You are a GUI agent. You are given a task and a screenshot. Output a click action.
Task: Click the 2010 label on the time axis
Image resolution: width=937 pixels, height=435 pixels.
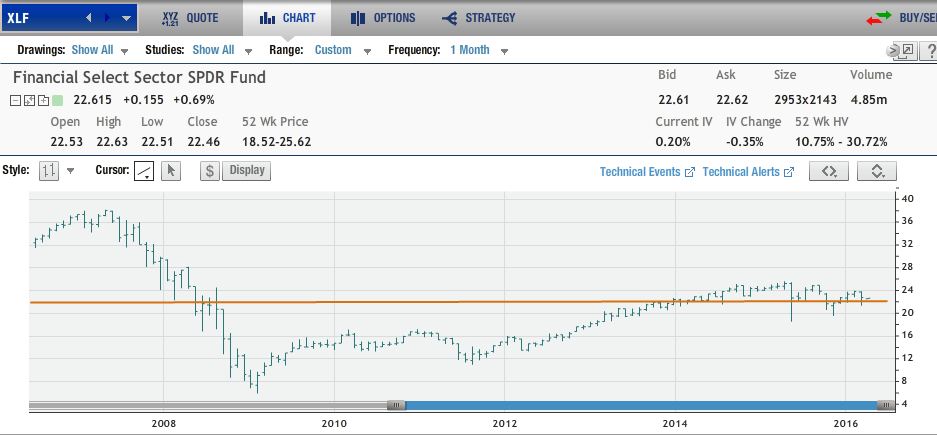point(334,424)
